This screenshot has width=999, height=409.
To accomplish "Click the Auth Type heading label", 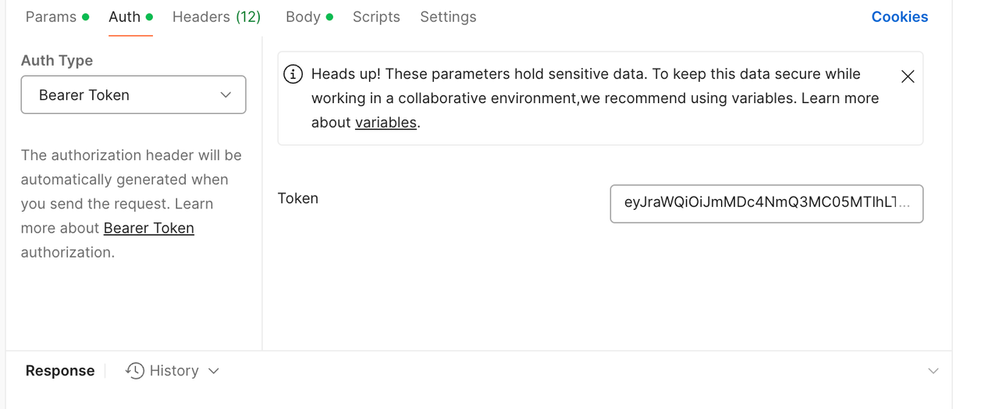I will click(57, 61).
